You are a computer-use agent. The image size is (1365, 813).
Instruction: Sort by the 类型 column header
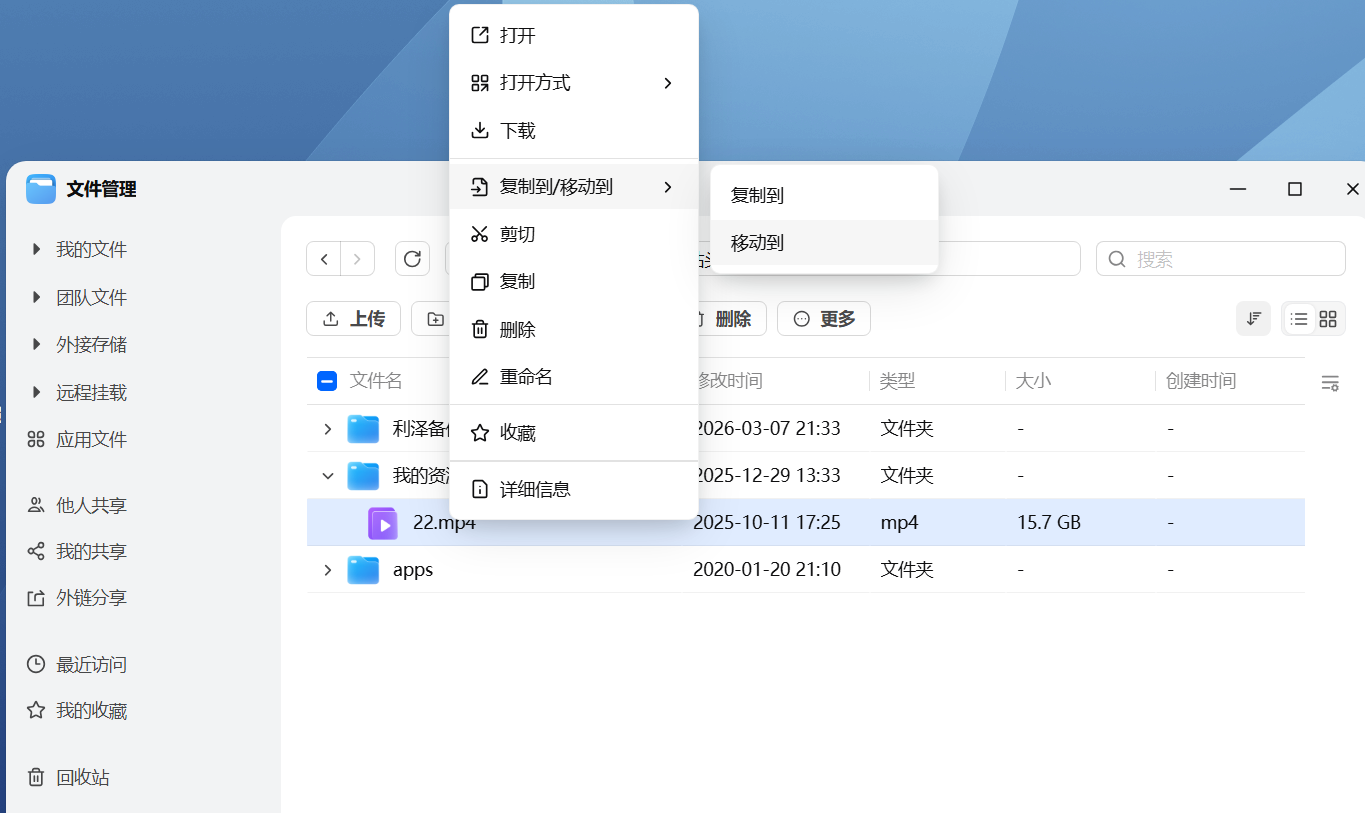pyautogui.click(x=898, y=381)
